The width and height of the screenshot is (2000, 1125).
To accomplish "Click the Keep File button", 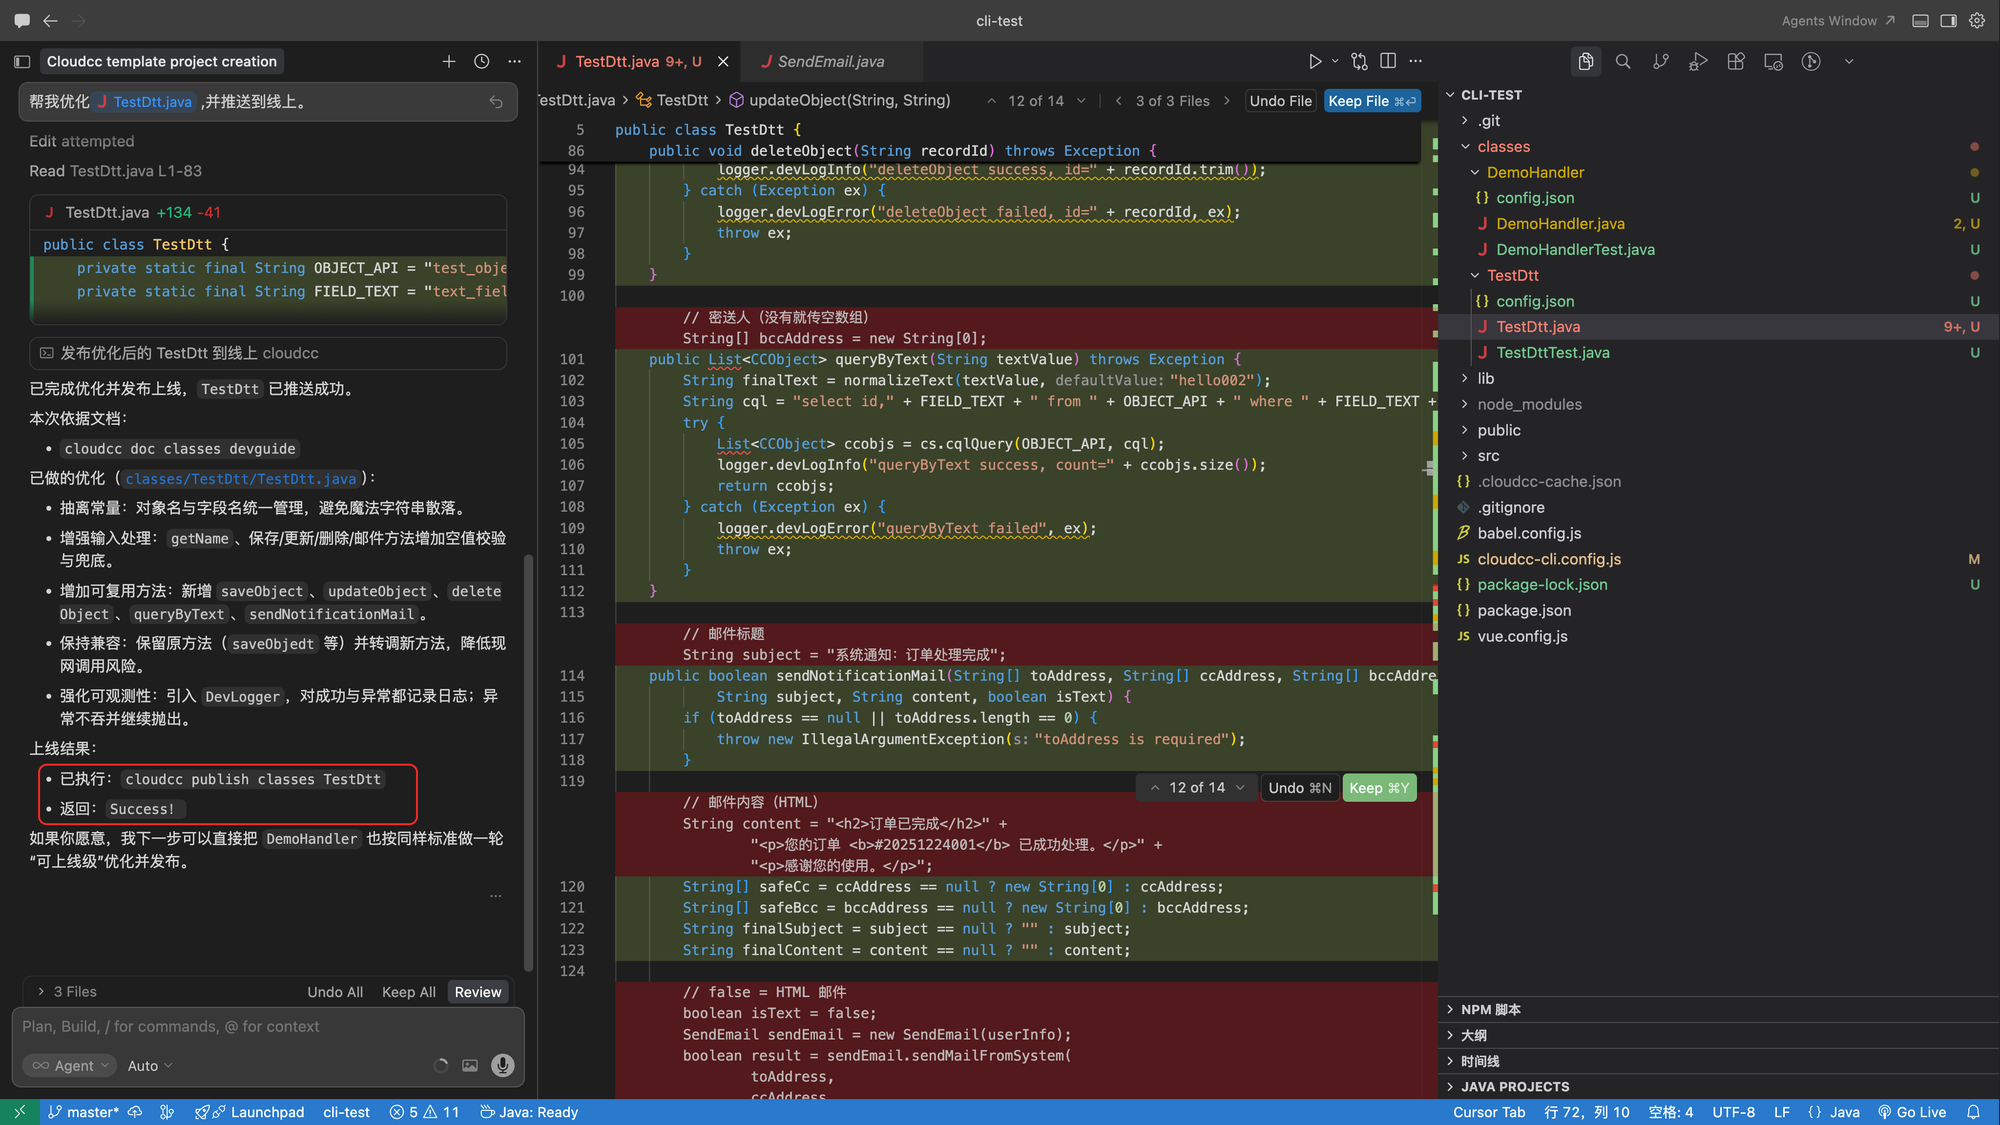I will tap(1372, 101).
